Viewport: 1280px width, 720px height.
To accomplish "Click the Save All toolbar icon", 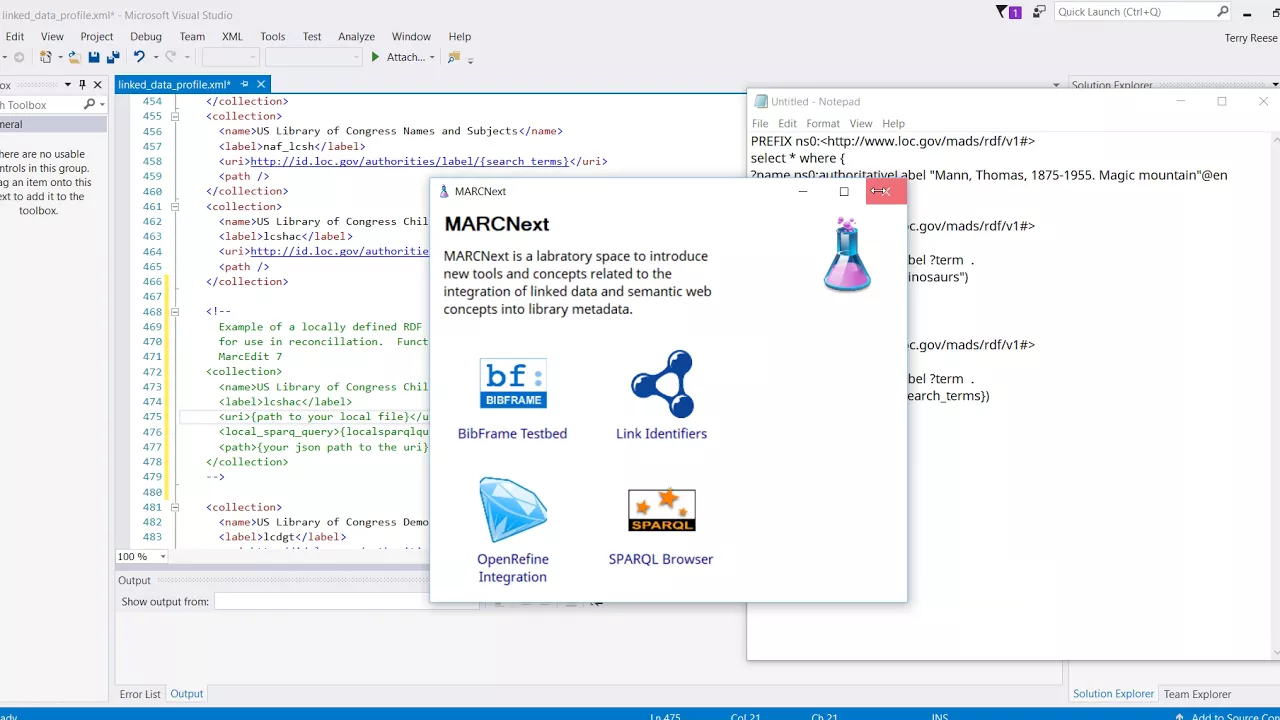I will [x=113, y=57].
